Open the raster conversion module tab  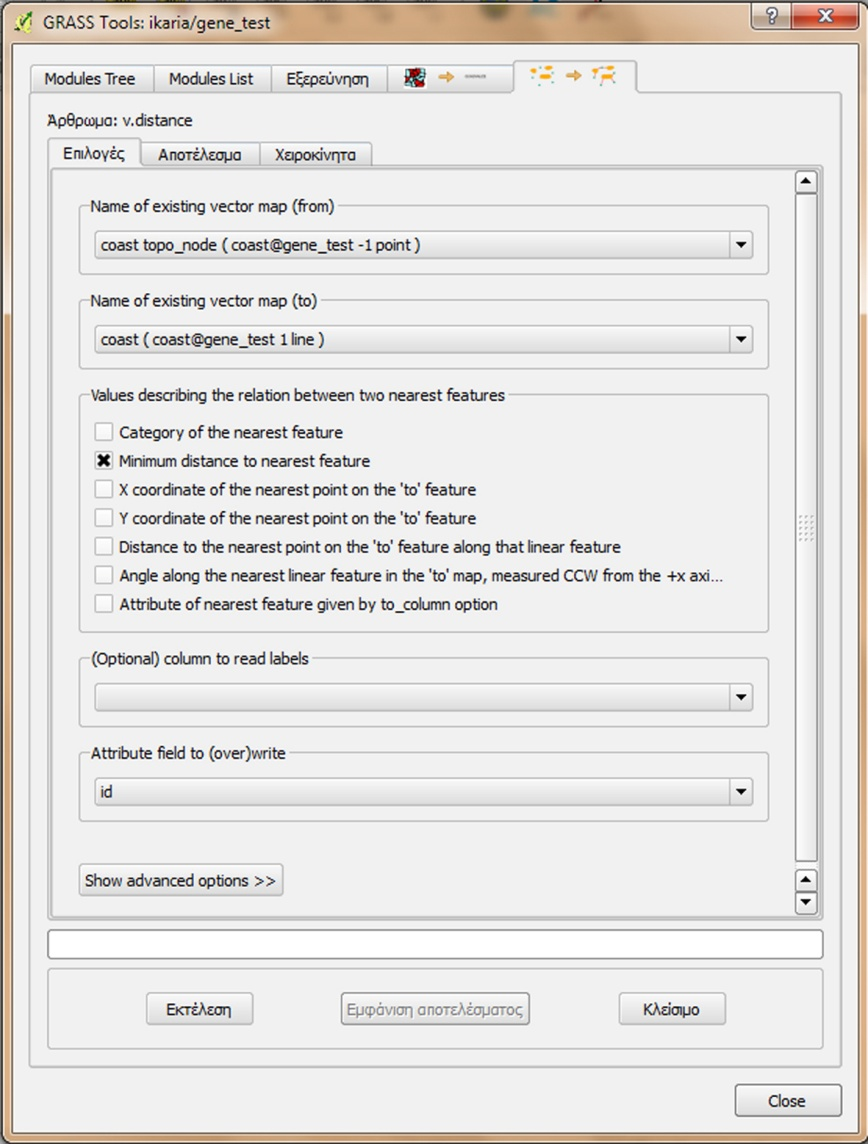pos(449,78)
